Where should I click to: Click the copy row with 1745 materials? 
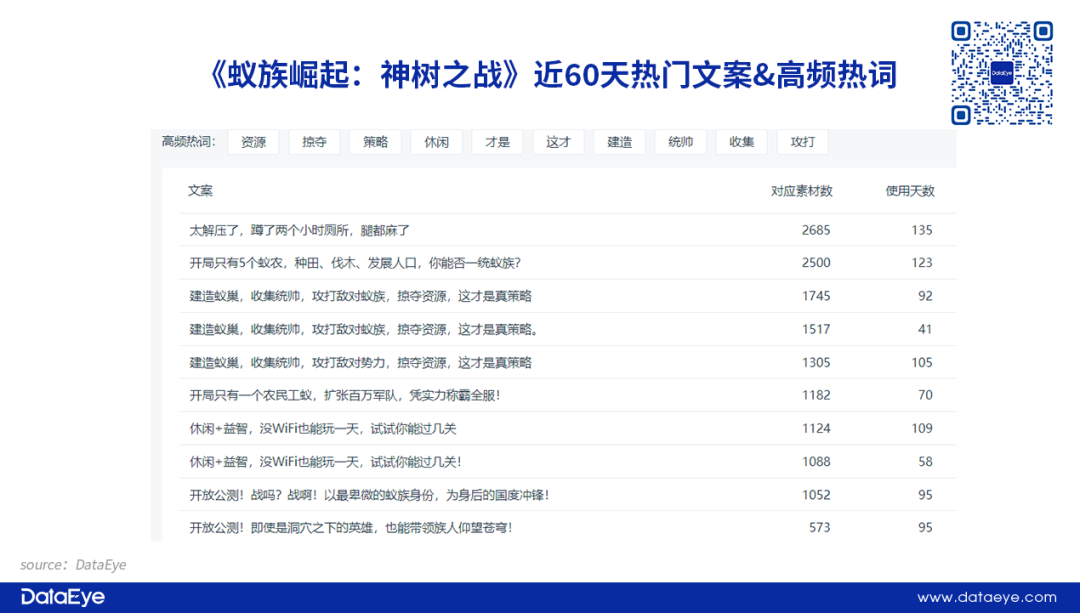[568, 296]
